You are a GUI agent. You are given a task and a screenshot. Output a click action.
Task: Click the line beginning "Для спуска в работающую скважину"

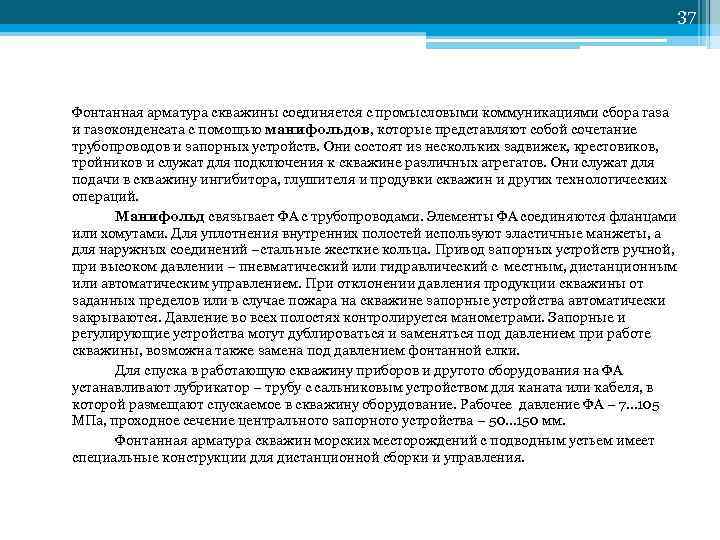click(x=369, y=371)
